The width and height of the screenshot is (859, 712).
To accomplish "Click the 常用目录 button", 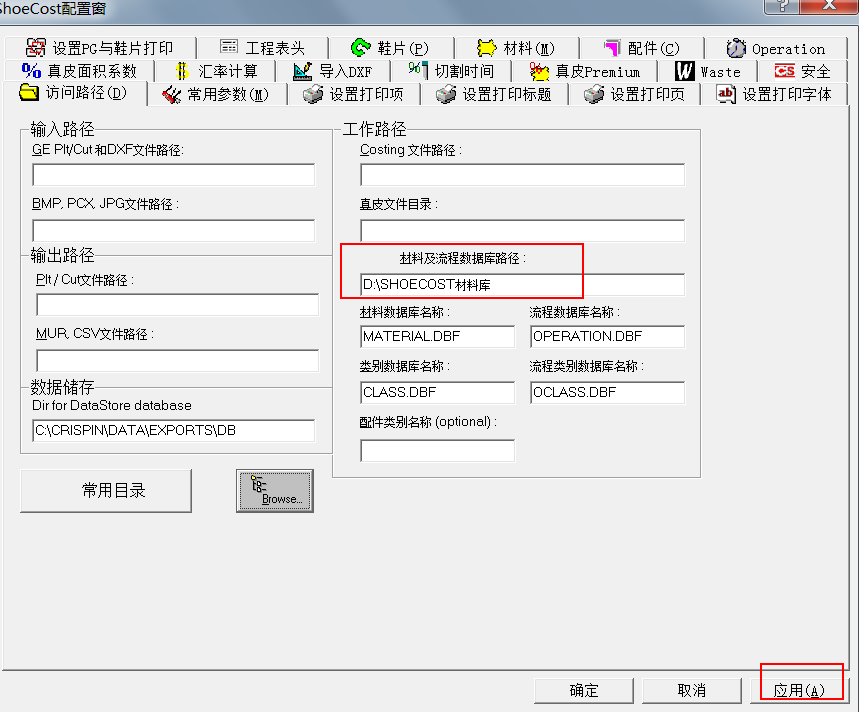I will (106, 490).
